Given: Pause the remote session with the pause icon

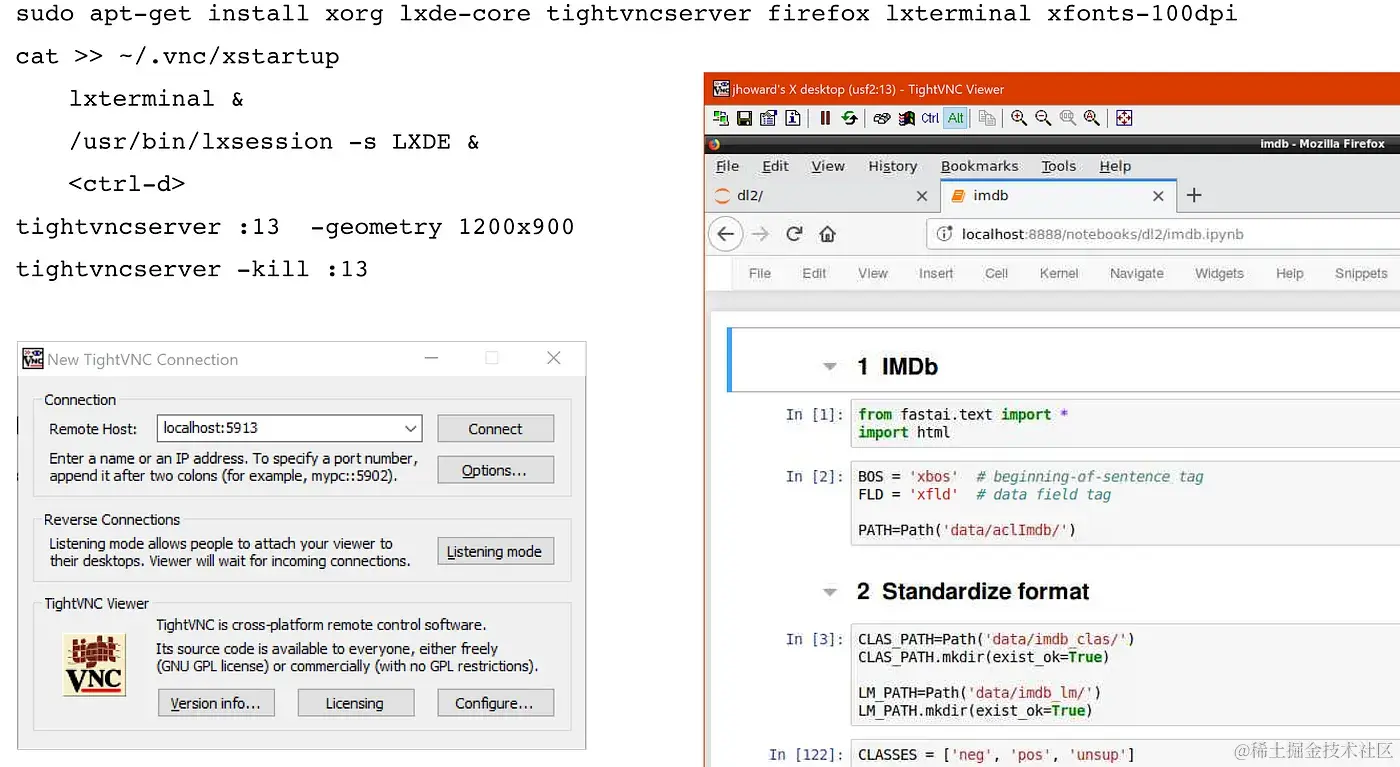Looking at the screenshot, I should [825, 118].
